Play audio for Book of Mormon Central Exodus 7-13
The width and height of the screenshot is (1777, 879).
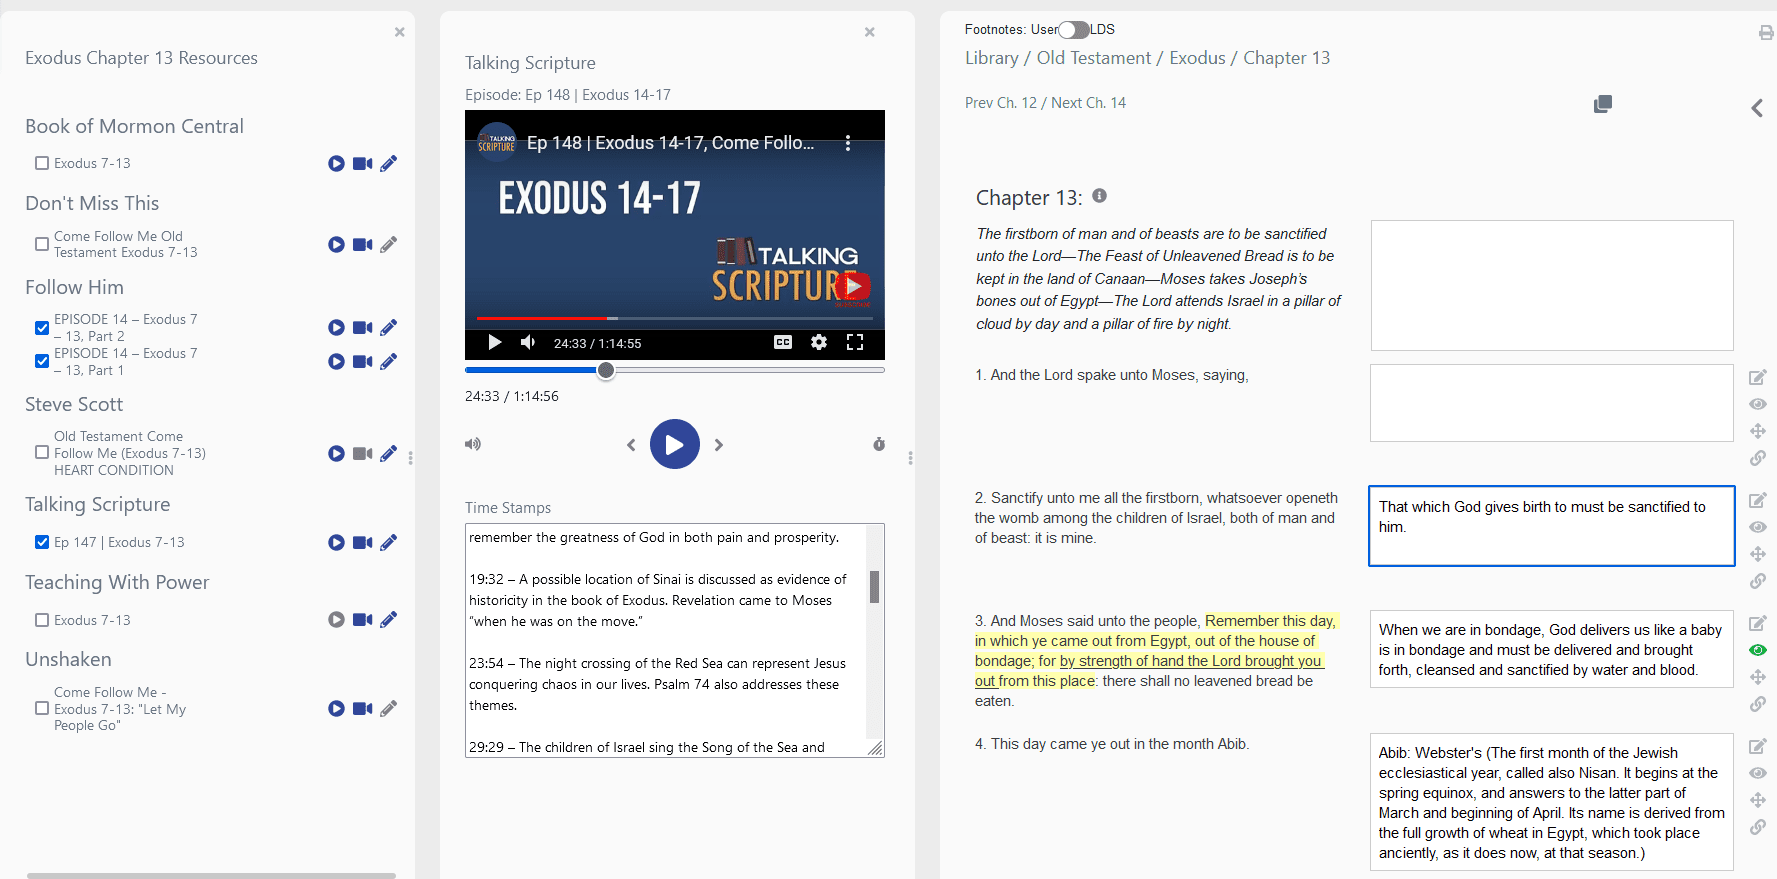pyautogui.click(x=336, y=164)
